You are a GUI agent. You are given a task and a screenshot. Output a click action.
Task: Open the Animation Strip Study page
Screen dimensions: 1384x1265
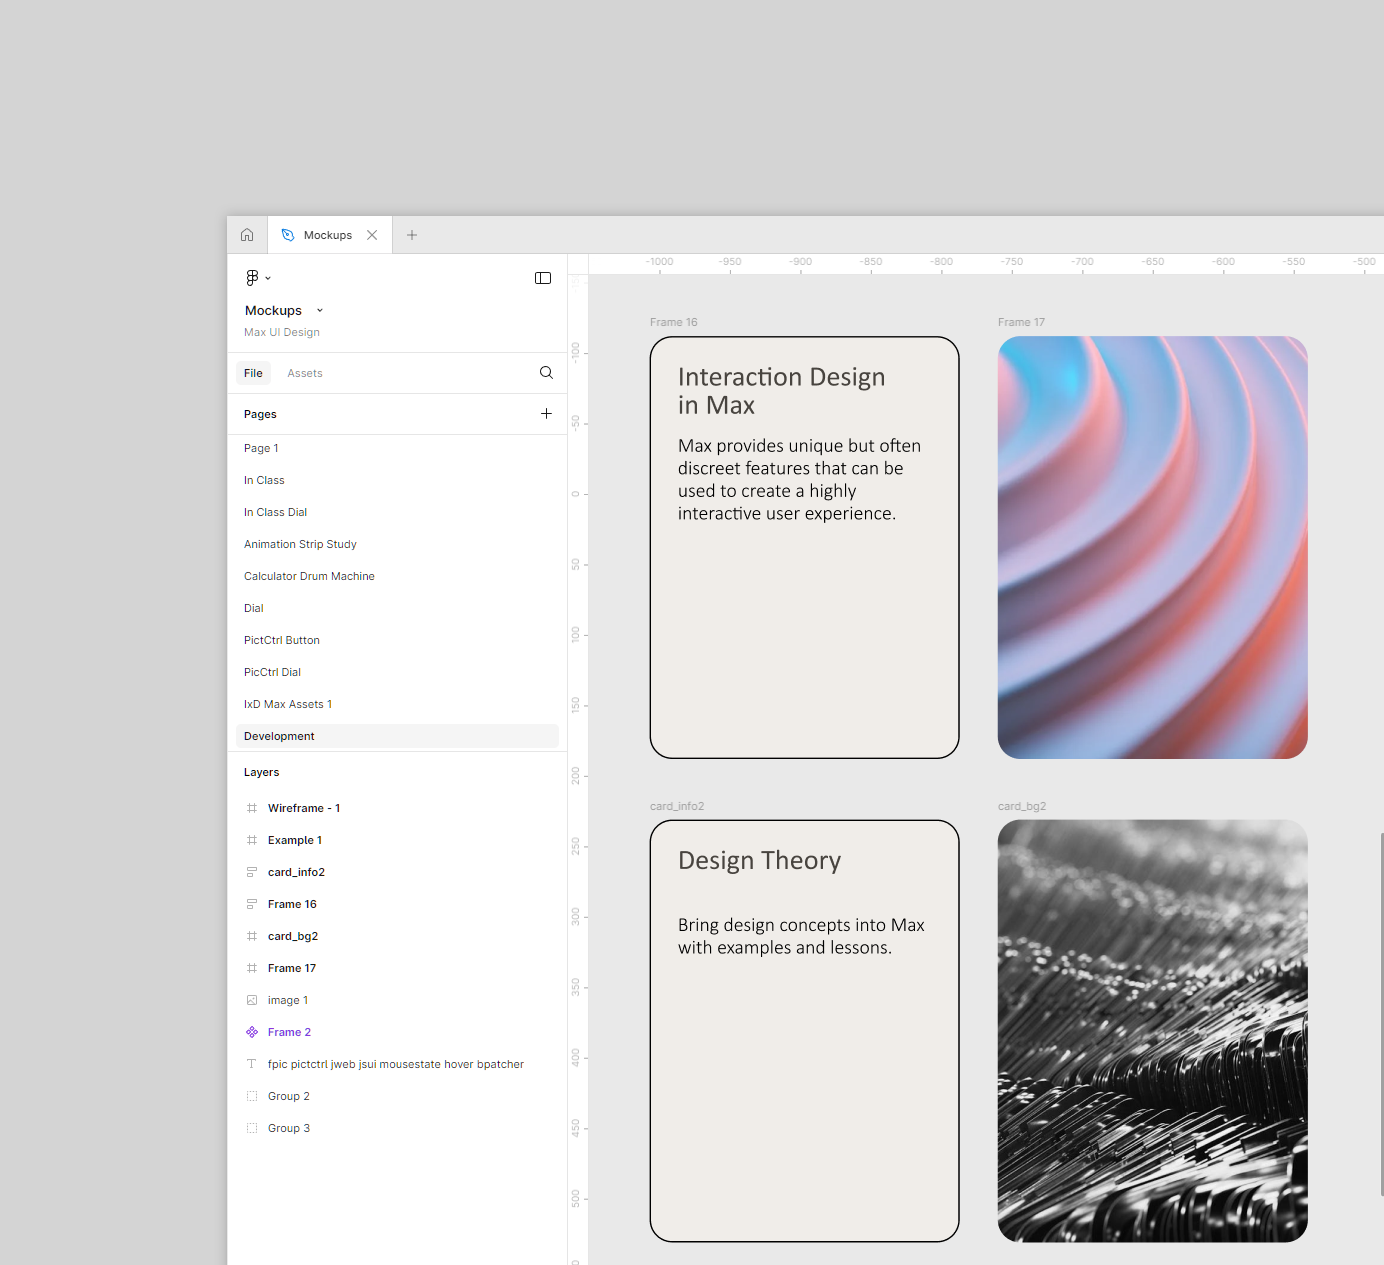coord(300,544)
